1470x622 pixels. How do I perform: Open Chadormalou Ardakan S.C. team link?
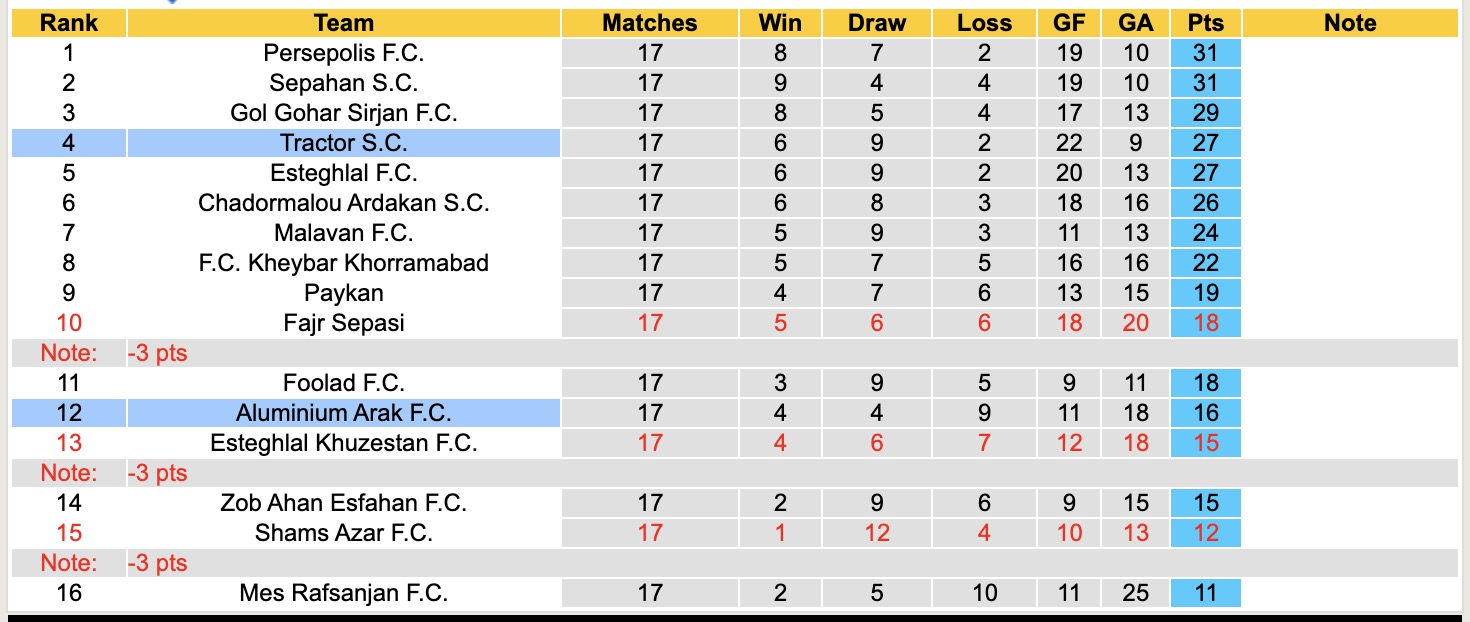coord(343,203)
